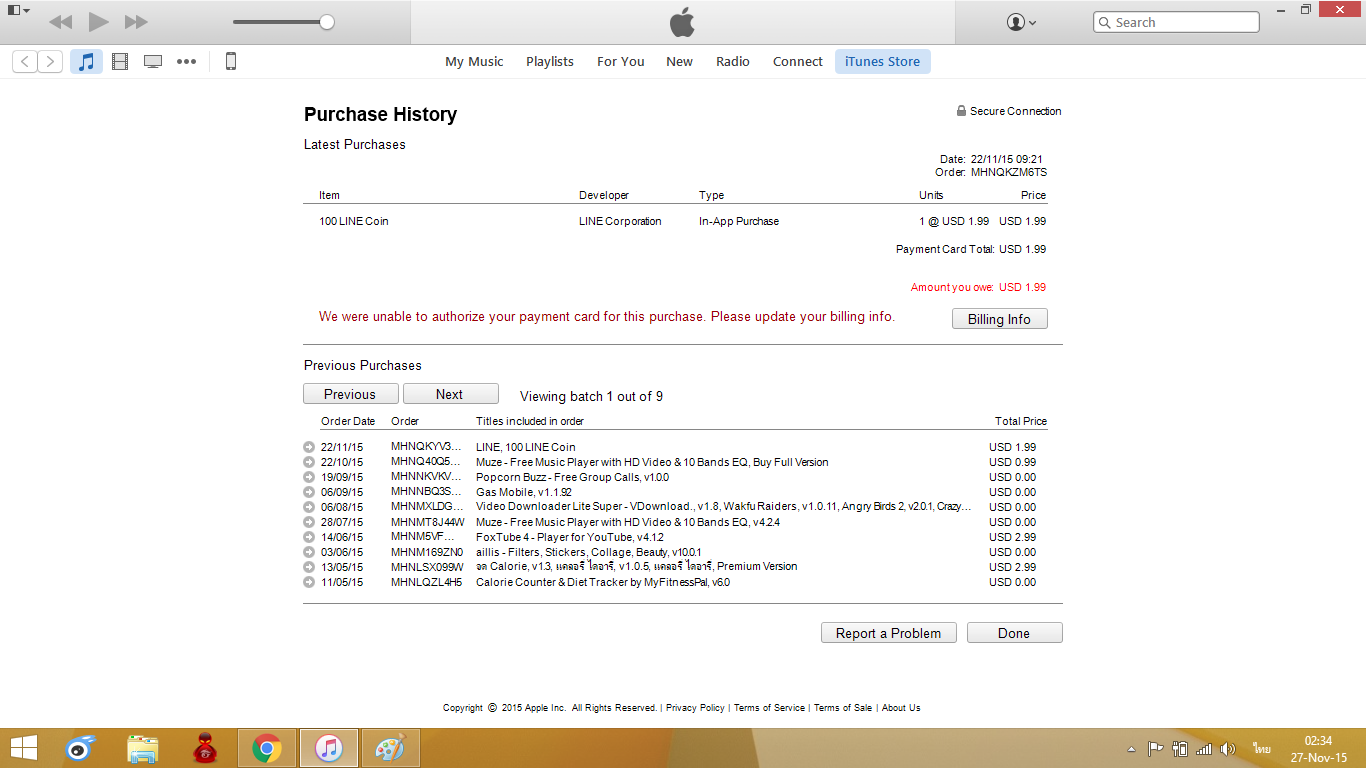
Task: Open the taskbar clock and date
Action: (x=1318, y=748)
